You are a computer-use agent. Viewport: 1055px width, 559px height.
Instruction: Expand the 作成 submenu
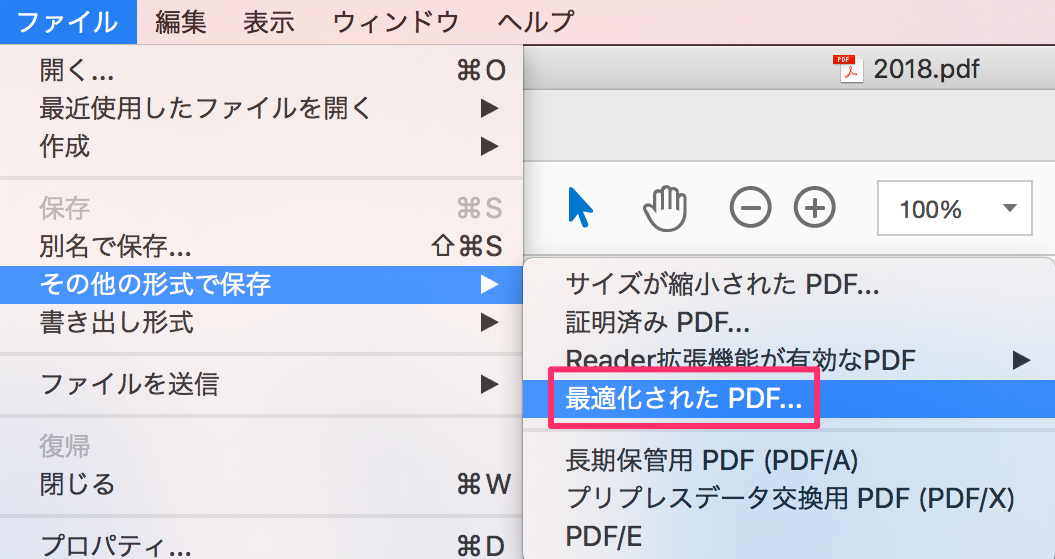261,146
